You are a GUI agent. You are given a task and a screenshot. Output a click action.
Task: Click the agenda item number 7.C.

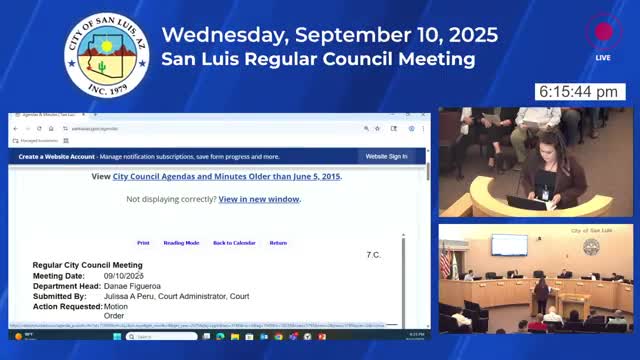373,255
